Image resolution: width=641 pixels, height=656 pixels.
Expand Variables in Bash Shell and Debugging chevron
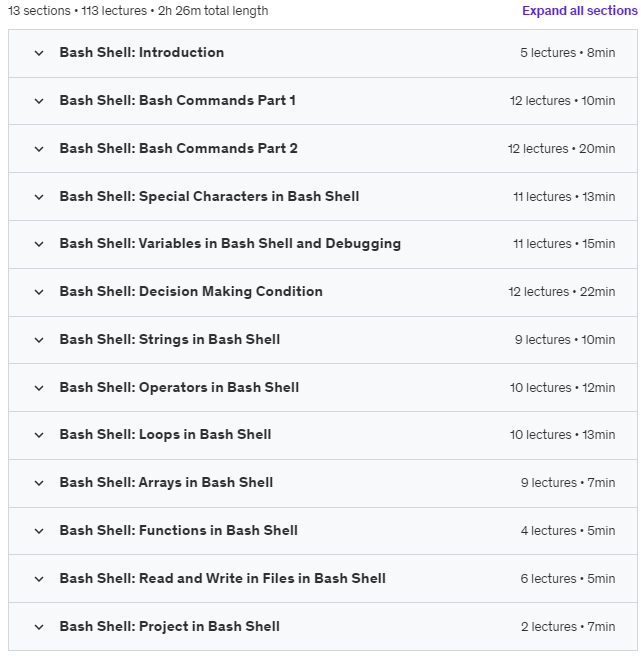click(39, 244)
